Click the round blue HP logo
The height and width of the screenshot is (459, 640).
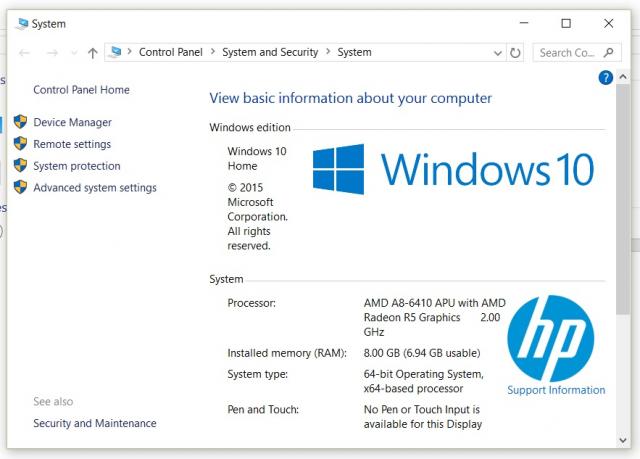click(x=550, y=338)
